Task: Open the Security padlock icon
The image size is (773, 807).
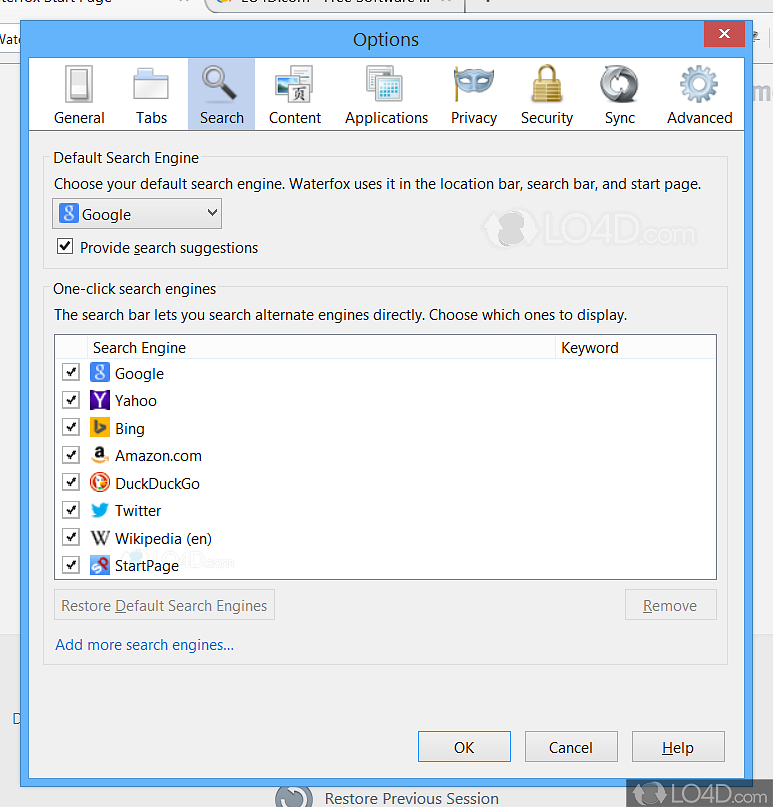Action: 547,83
